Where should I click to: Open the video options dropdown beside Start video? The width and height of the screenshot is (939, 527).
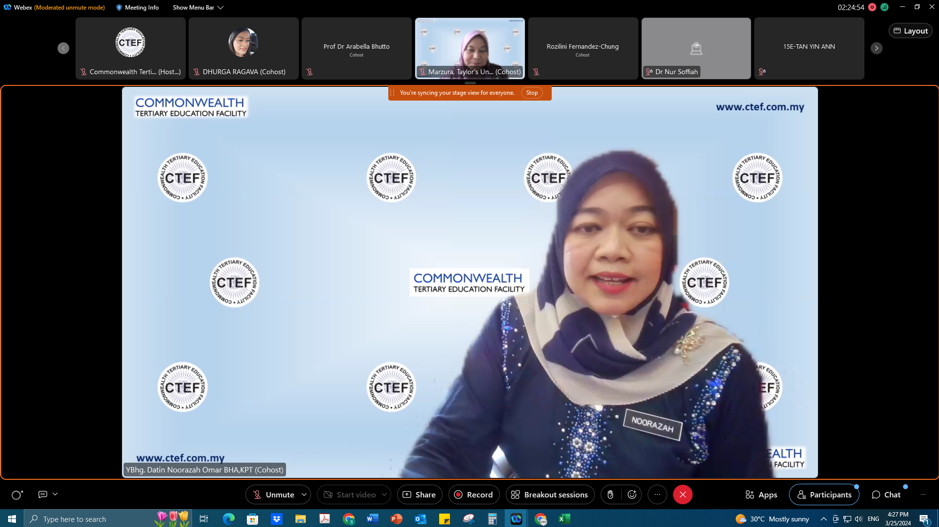(384, 495)
